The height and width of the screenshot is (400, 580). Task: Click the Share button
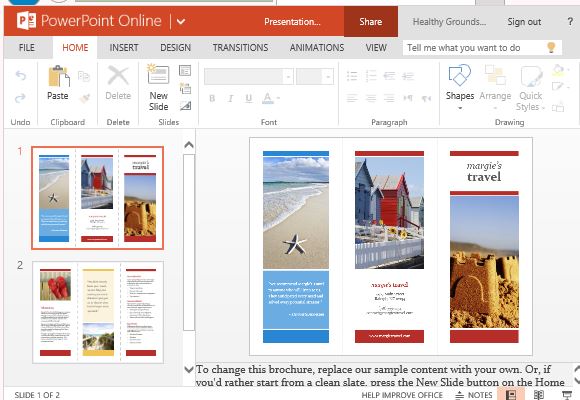pos(371,22)
